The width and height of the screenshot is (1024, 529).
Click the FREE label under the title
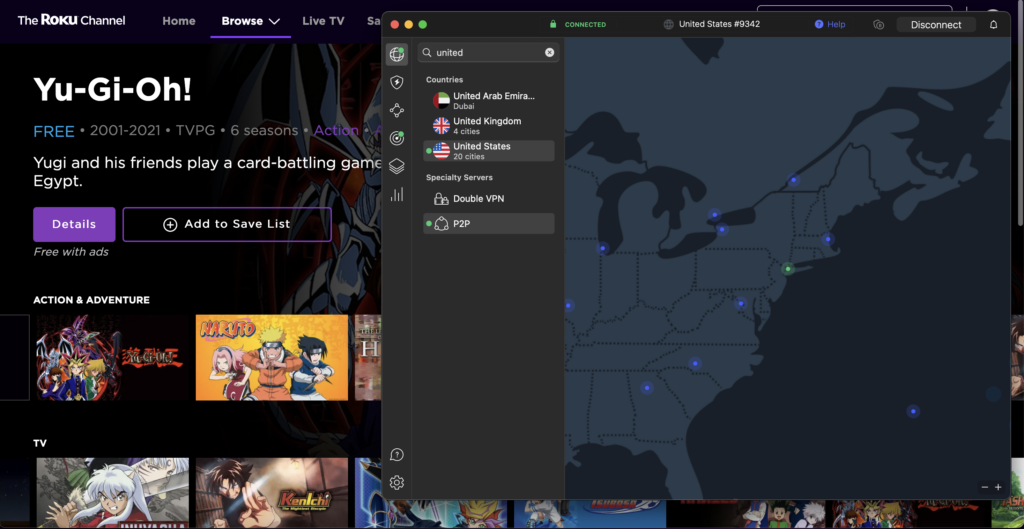(54, 131)
